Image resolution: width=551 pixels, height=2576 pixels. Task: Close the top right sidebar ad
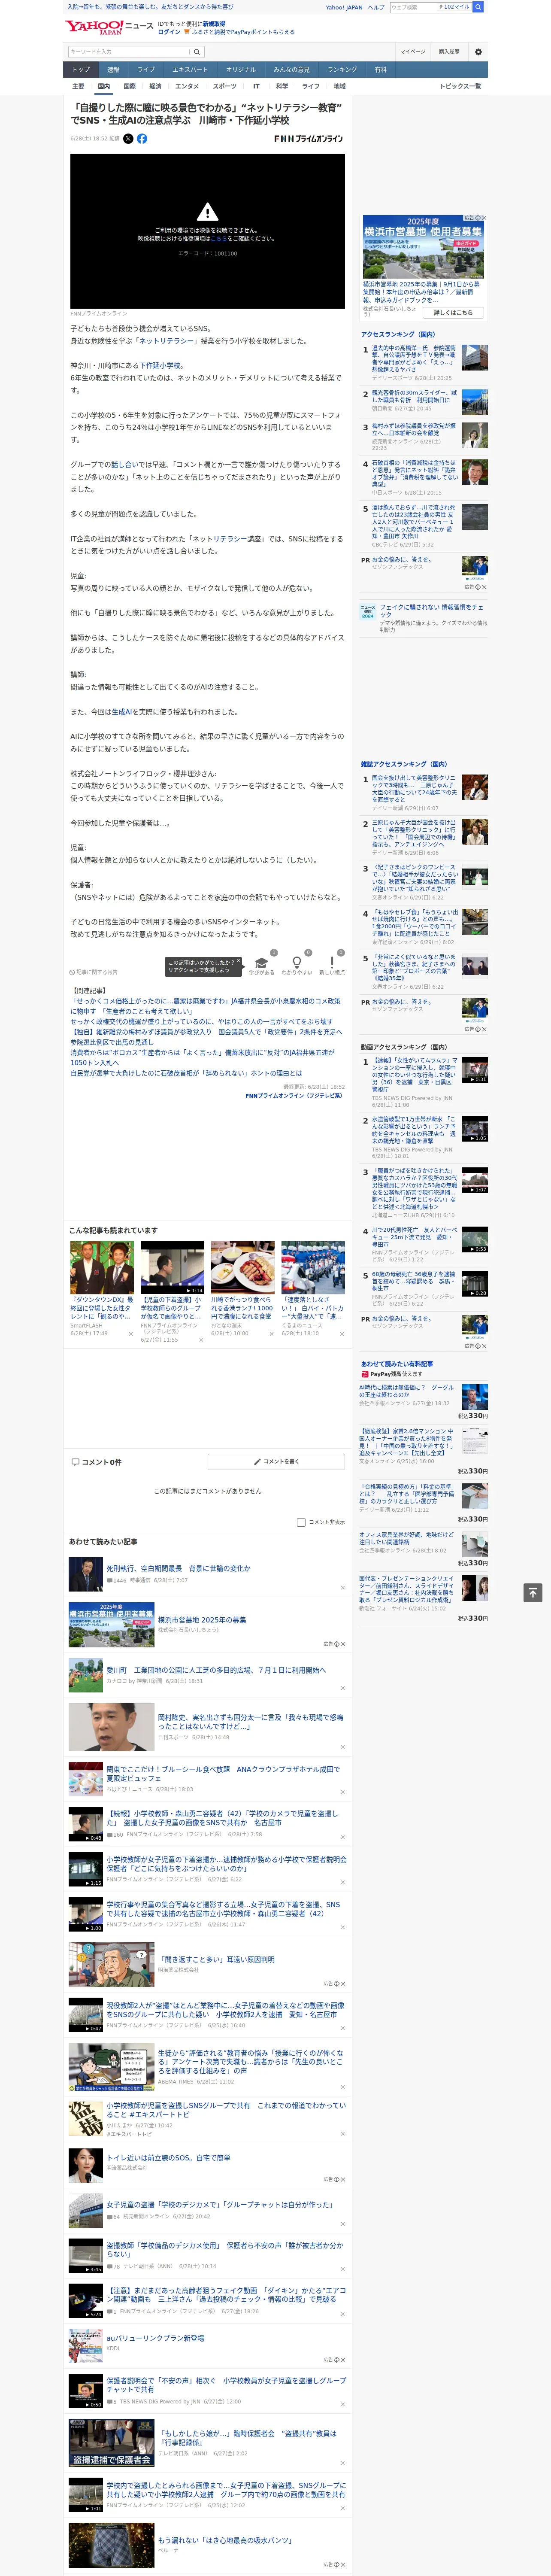tap(483, 218)
